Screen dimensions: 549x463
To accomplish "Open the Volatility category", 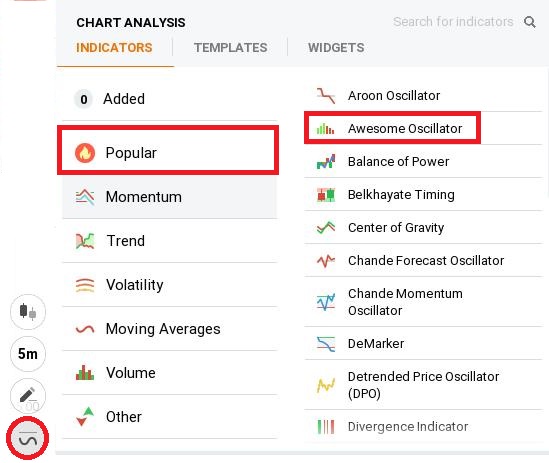I will [170, 285].
